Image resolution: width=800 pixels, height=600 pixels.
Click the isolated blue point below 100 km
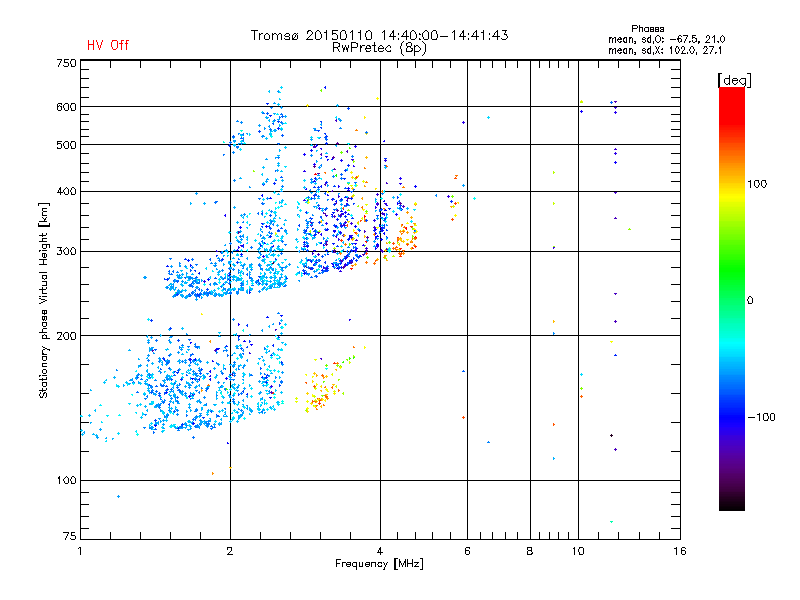coord(118,496)
